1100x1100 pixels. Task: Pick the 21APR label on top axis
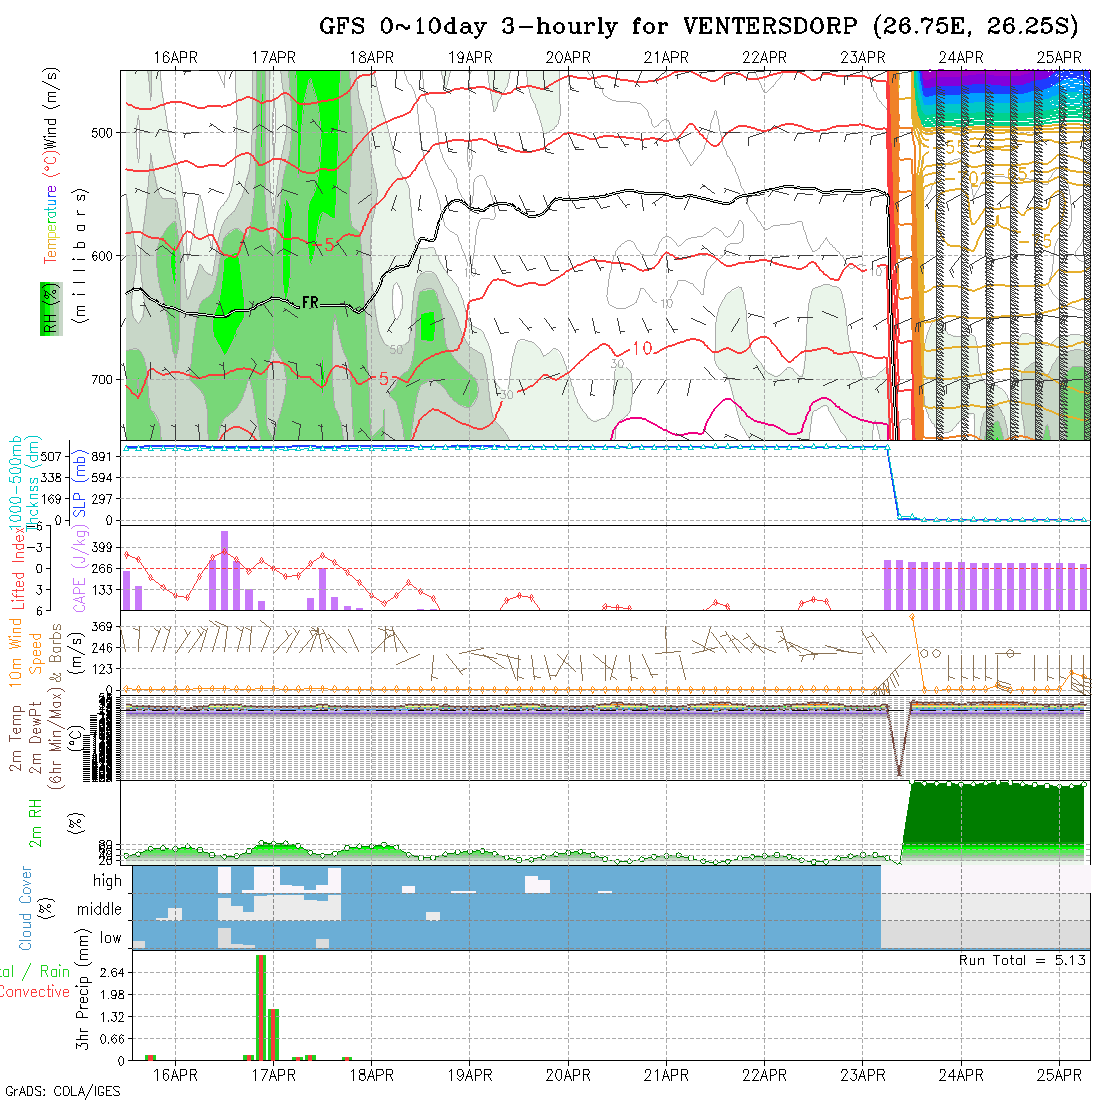(666, 58)
